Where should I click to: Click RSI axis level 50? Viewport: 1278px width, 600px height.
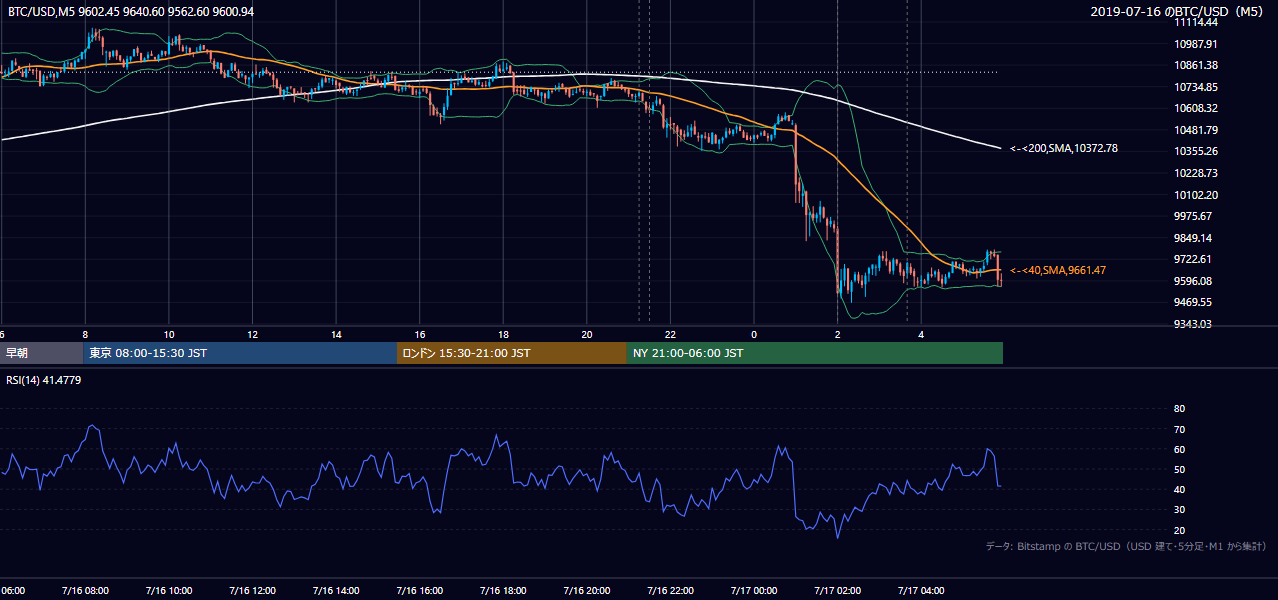pos(1180,469)
